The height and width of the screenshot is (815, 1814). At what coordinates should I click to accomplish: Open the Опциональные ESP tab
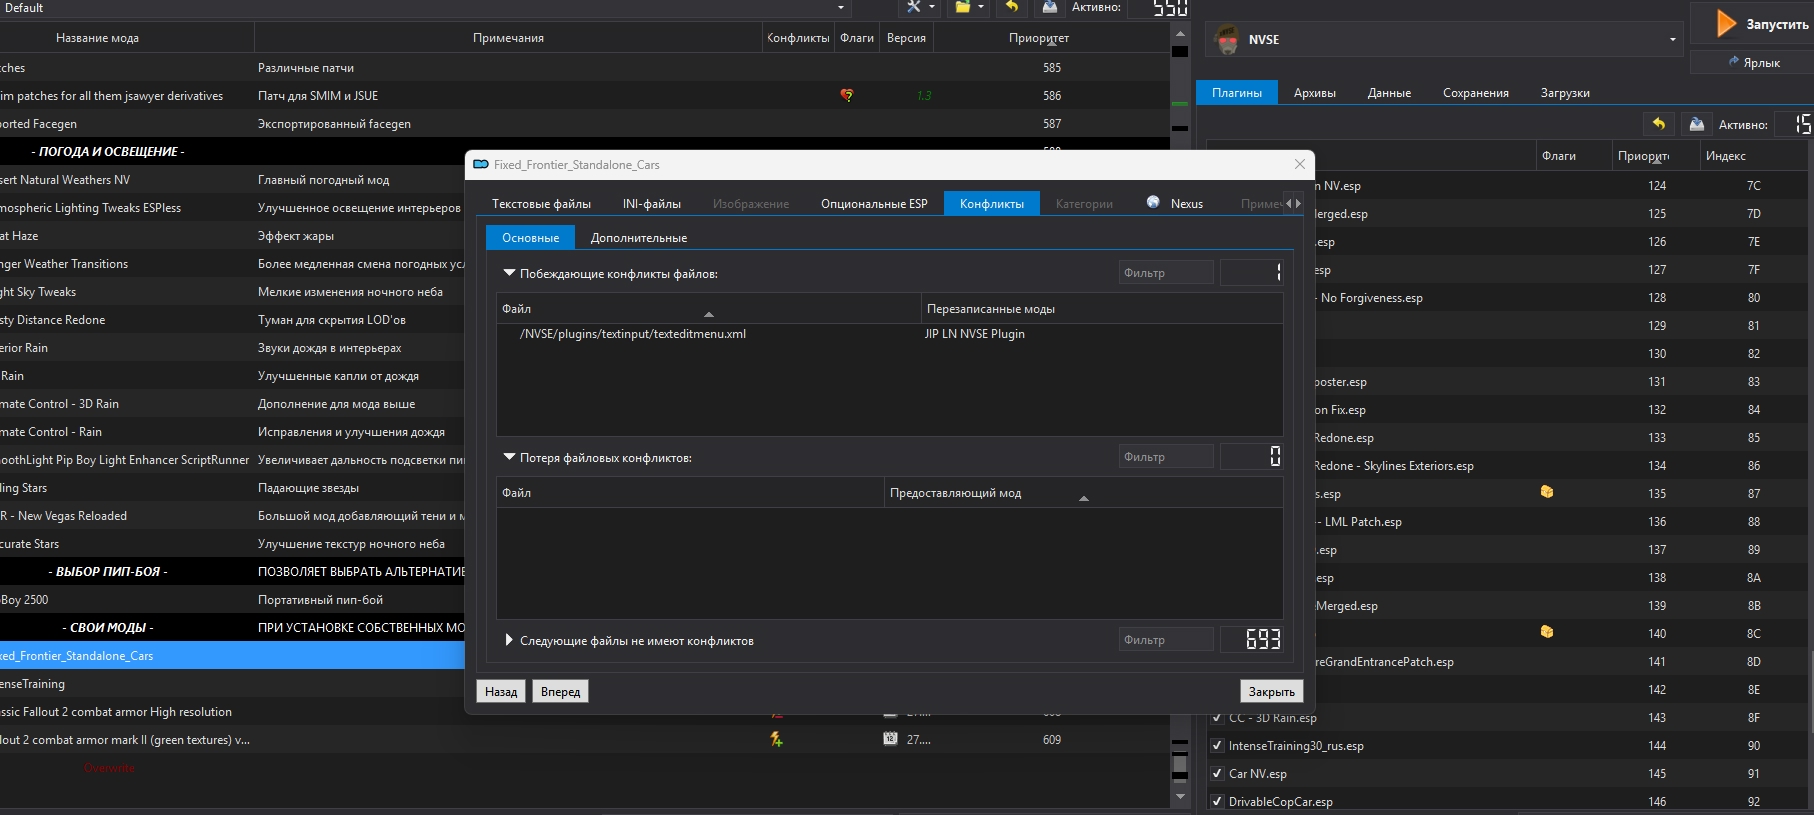873,204
